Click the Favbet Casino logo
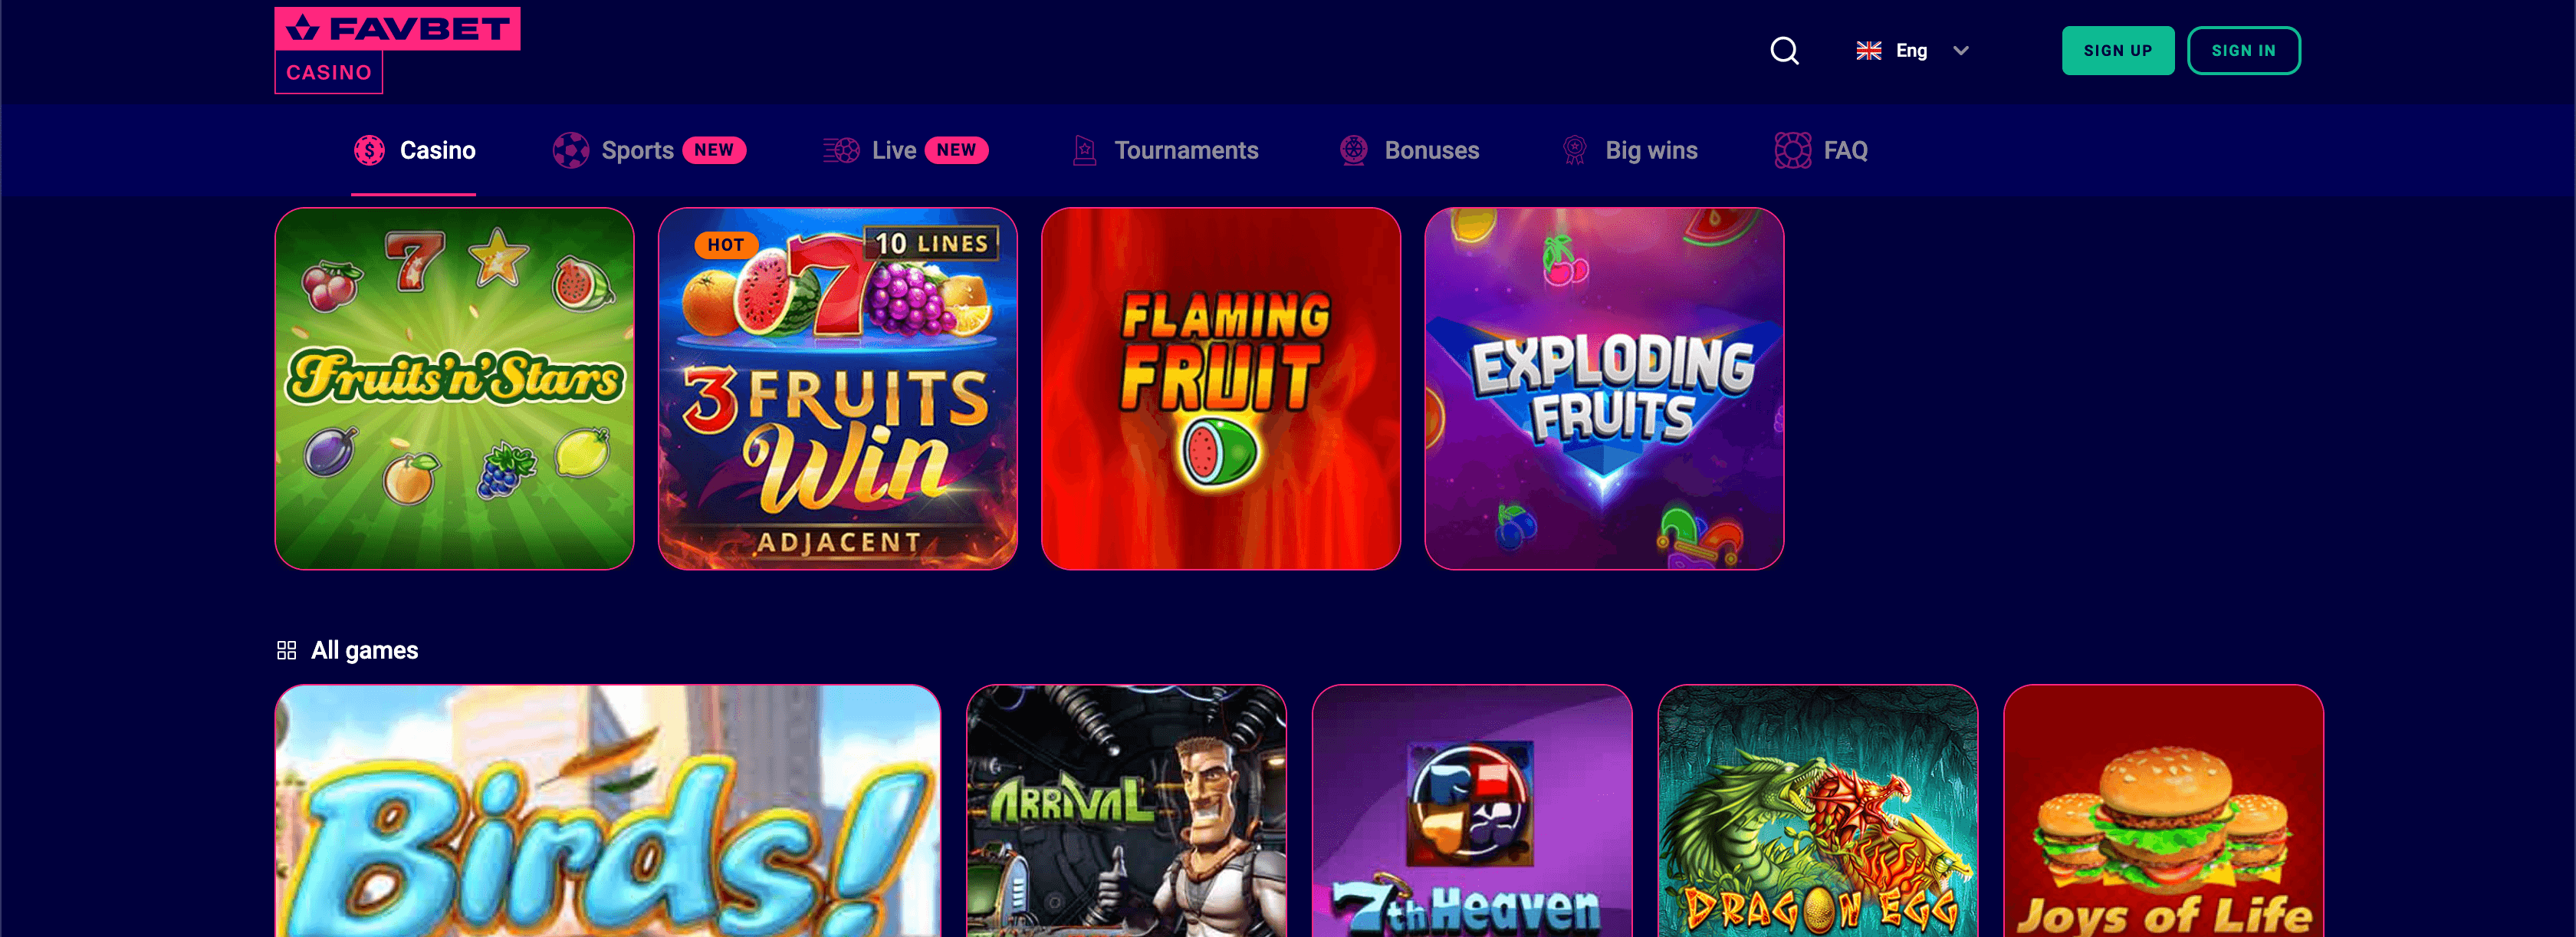The image size is (2576, 937). pos(397,50)
